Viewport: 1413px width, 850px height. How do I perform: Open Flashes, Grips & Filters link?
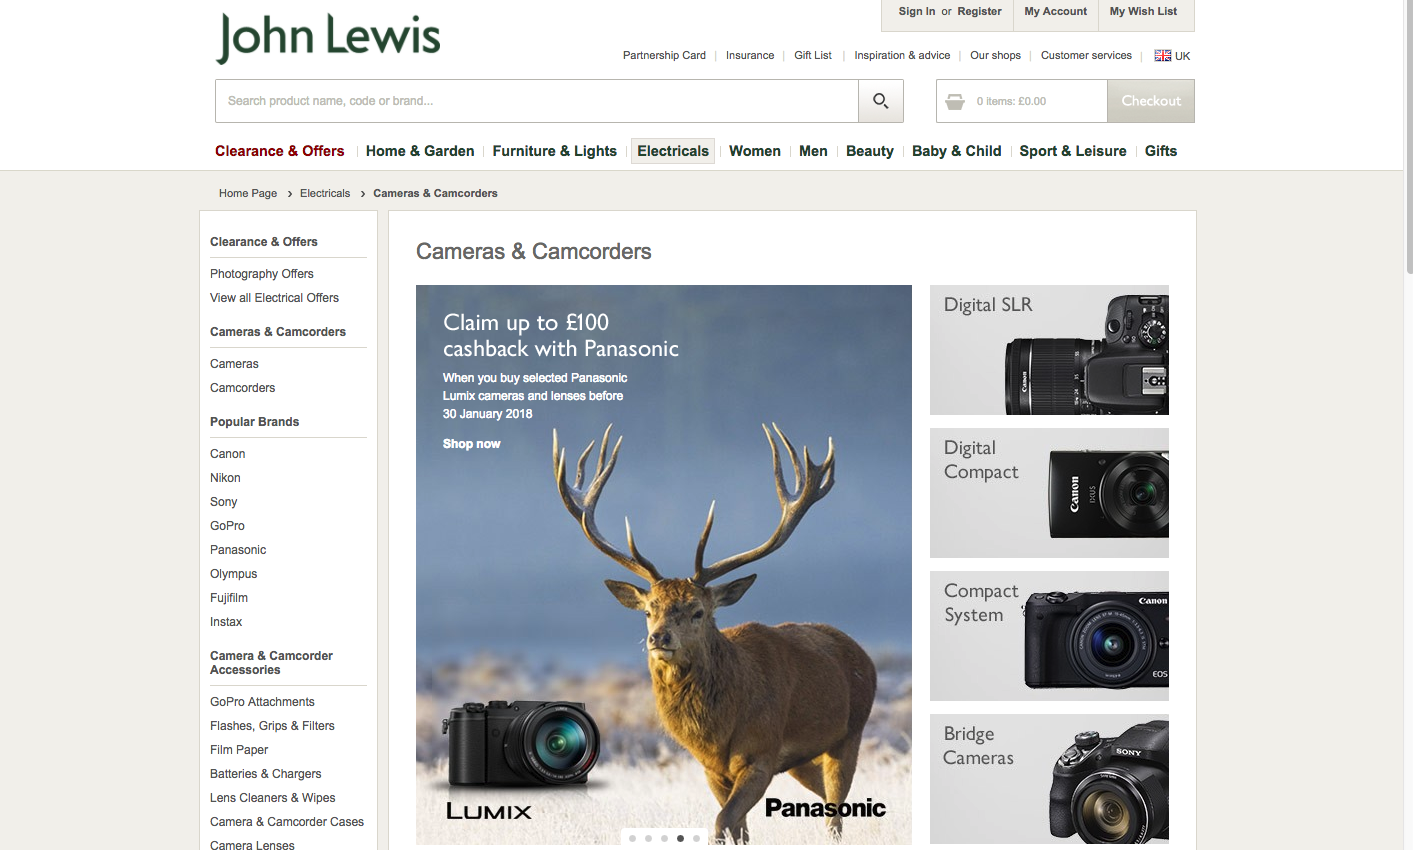[x=272, y=726]
